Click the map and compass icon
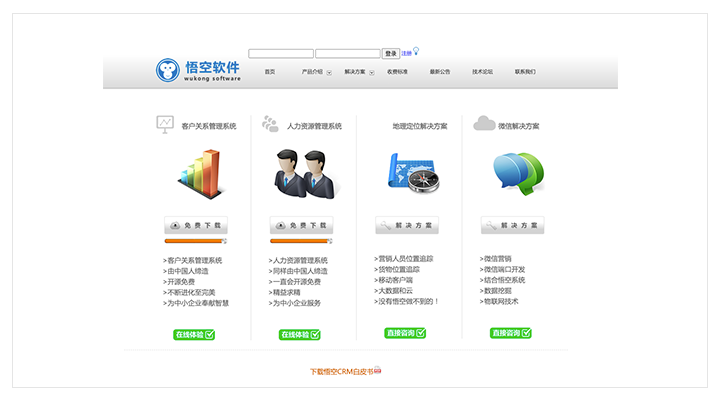The height and width of the screenshot is (400, 720). [407, 172]
